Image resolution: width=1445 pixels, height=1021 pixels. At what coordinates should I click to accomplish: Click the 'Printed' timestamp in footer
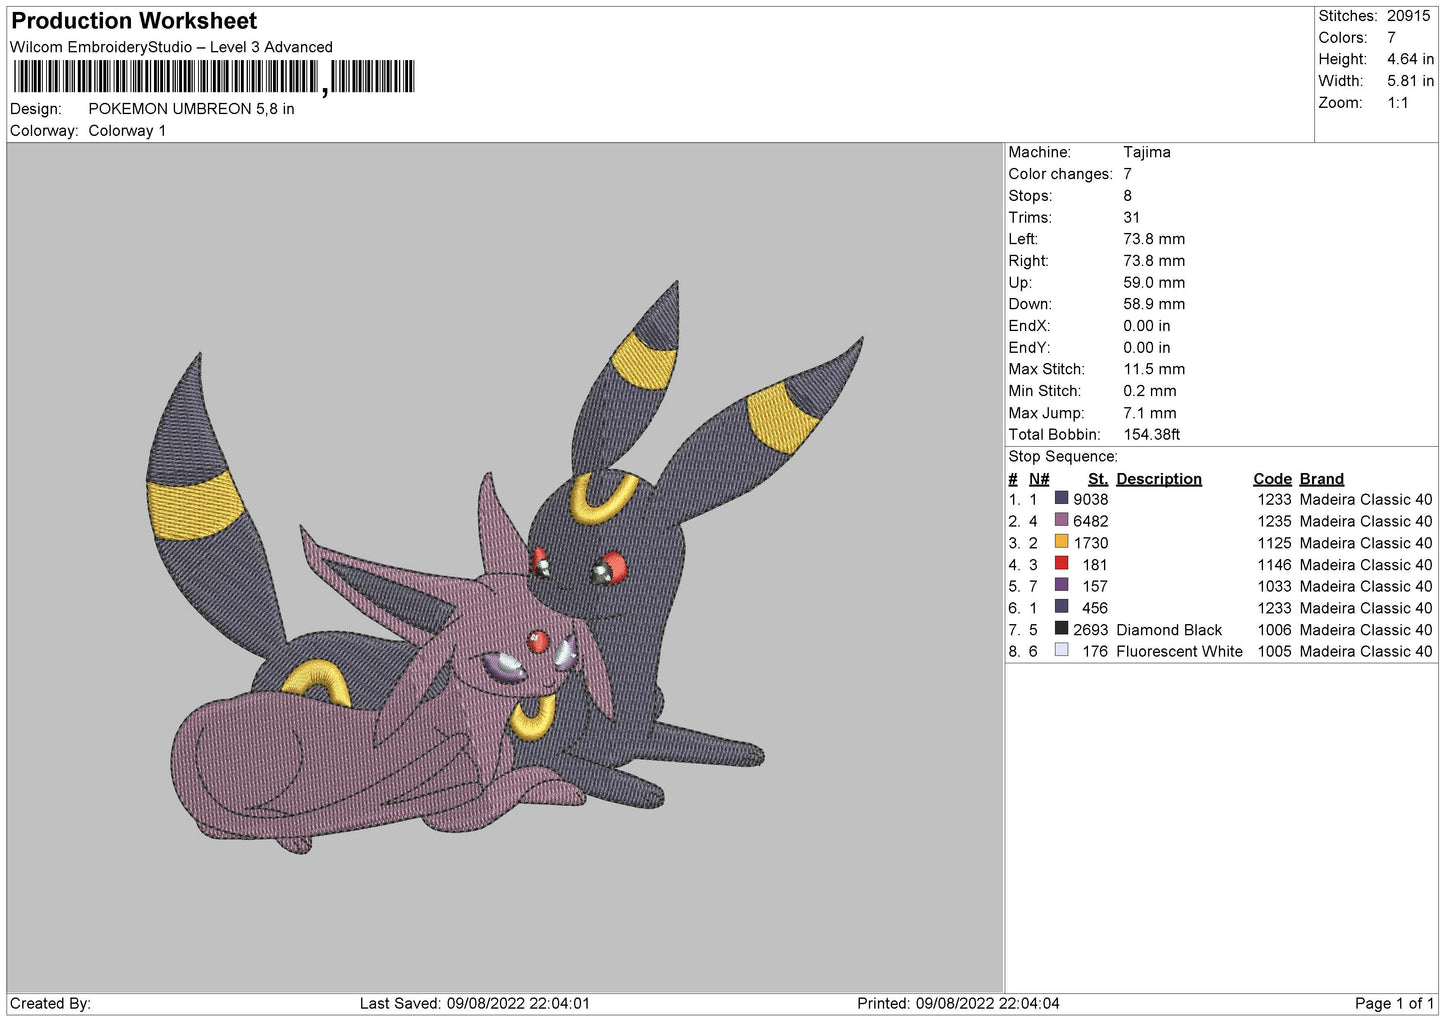[958, 1003]
